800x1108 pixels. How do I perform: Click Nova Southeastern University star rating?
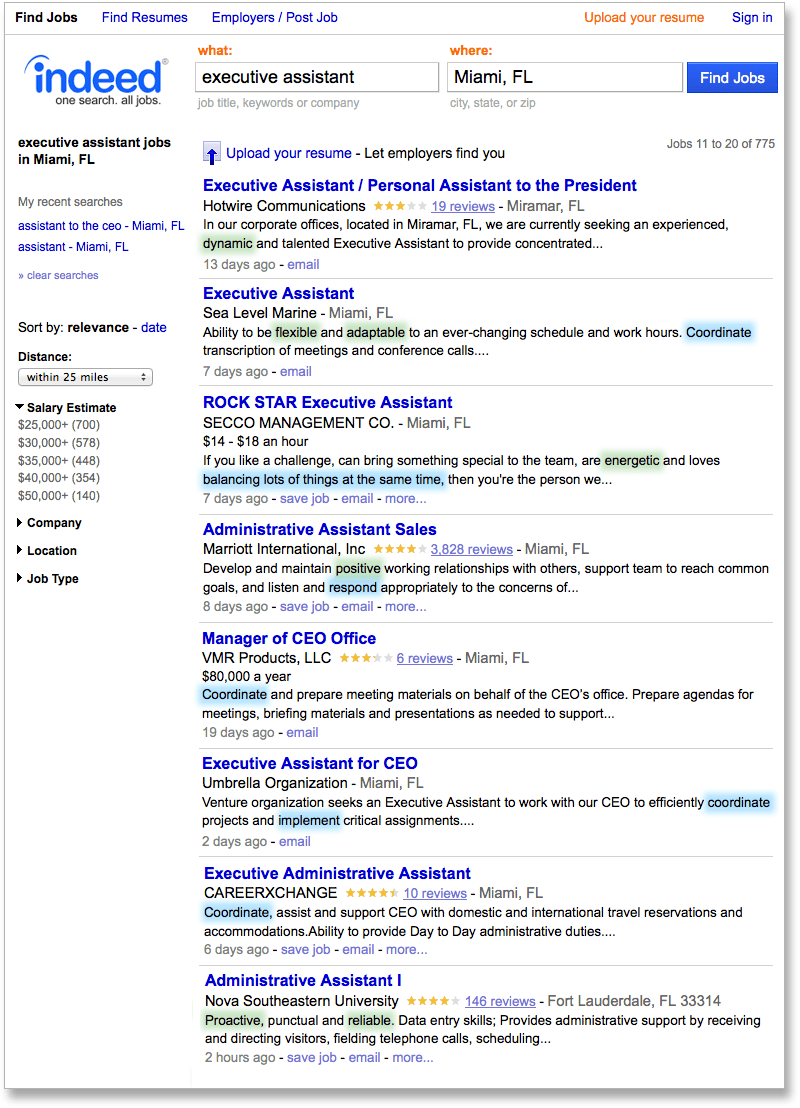point(433,1001)
